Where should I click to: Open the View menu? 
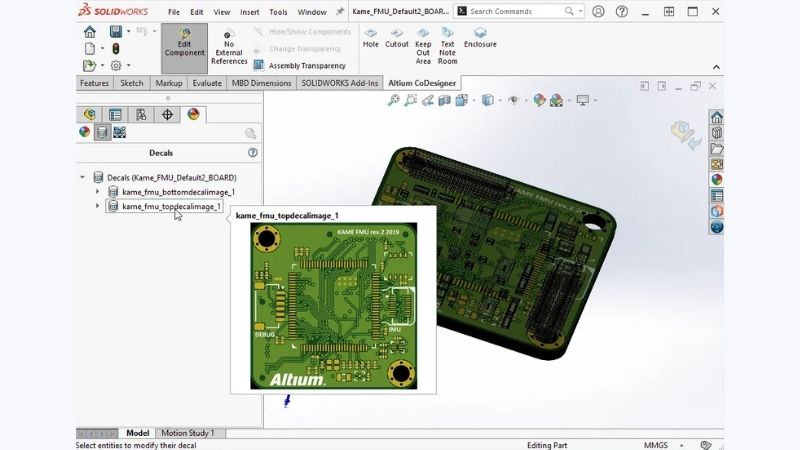pos(221,12)
